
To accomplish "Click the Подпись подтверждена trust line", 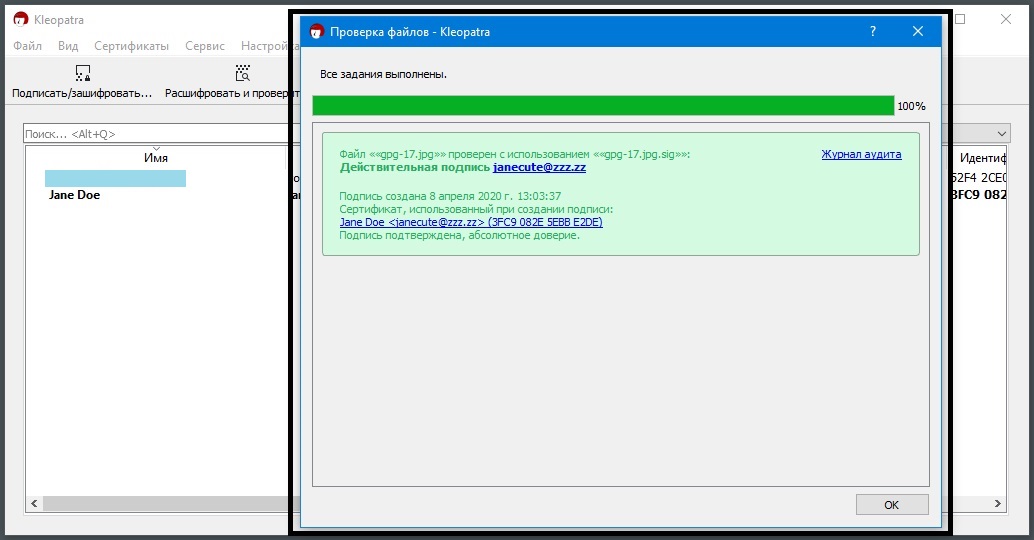I will [x=460, y=235].
